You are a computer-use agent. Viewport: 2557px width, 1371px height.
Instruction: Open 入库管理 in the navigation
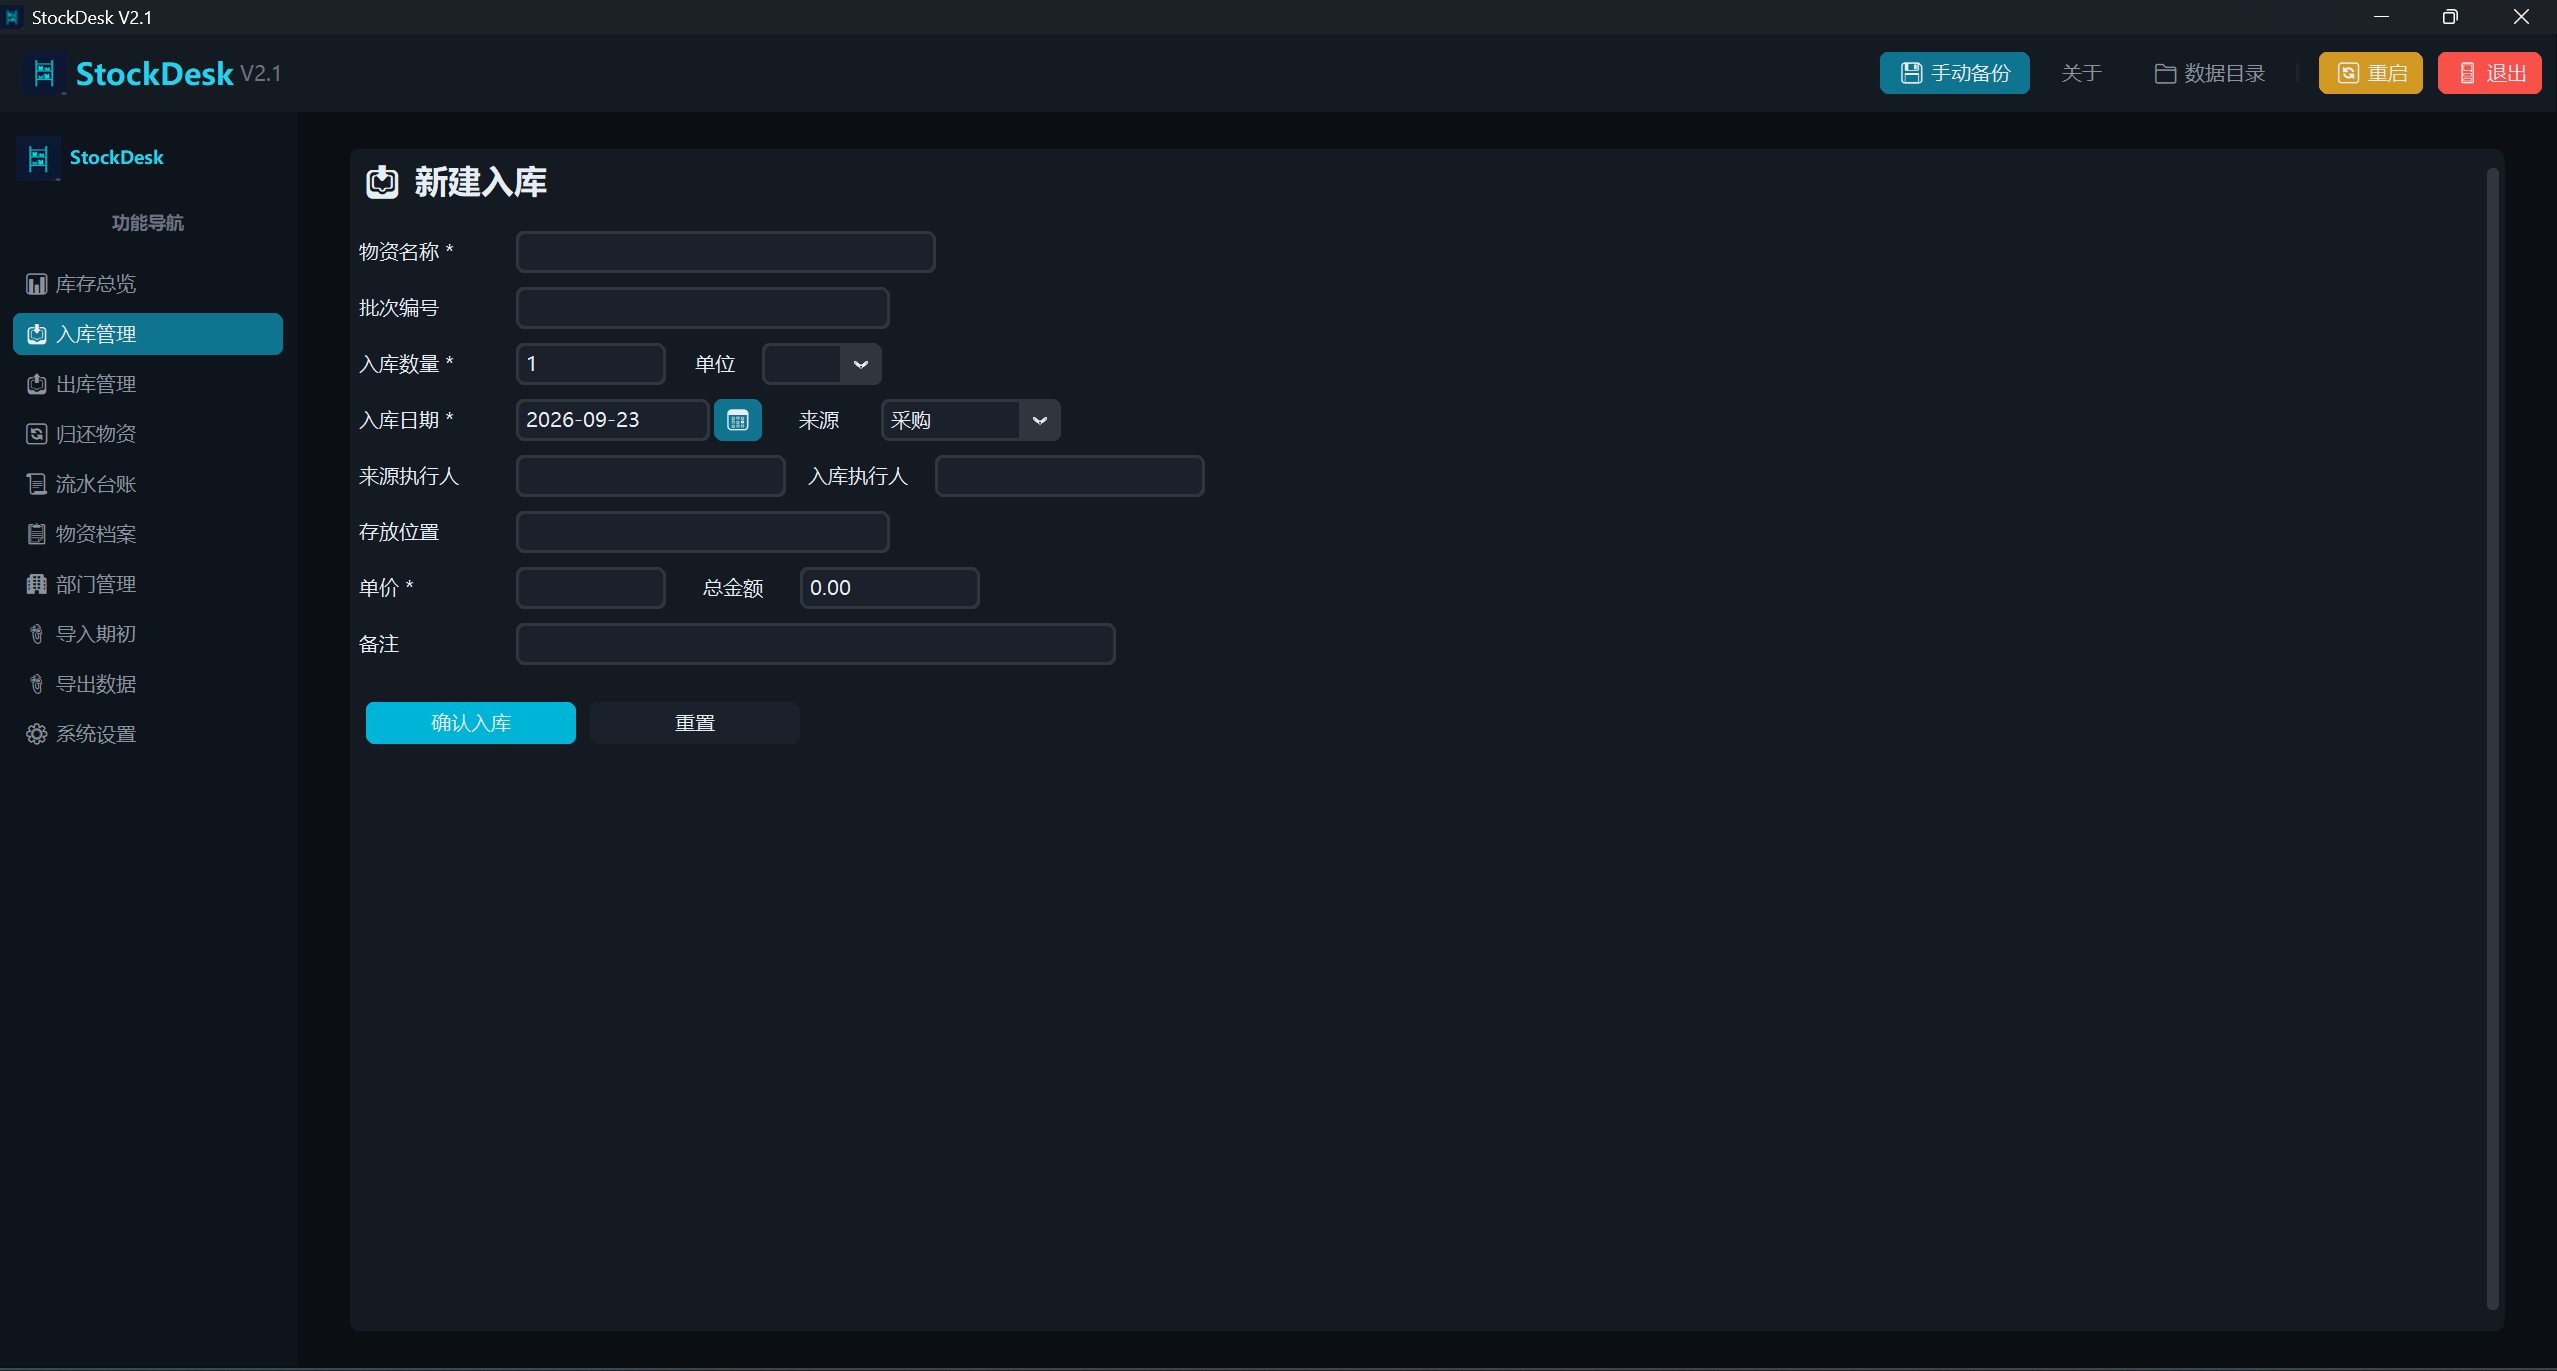tap(148, 334)
